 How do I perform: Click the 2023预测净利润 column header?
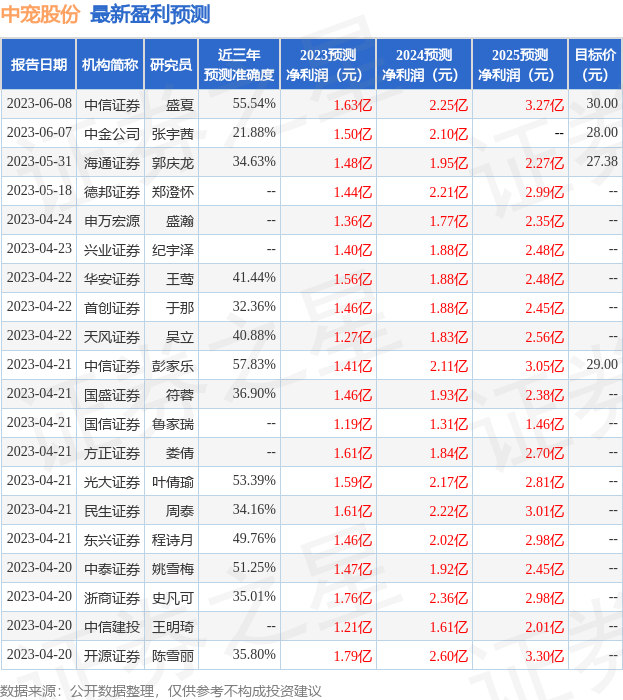click(x=328, y=64)
